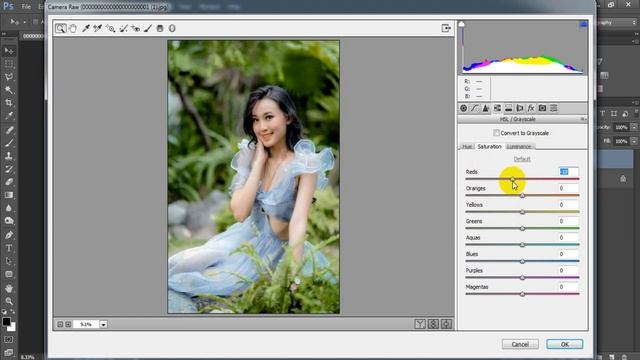Select the Photoshop Lasso tool
Viewport: 640px width, 360px height.
tap(9, 77)
